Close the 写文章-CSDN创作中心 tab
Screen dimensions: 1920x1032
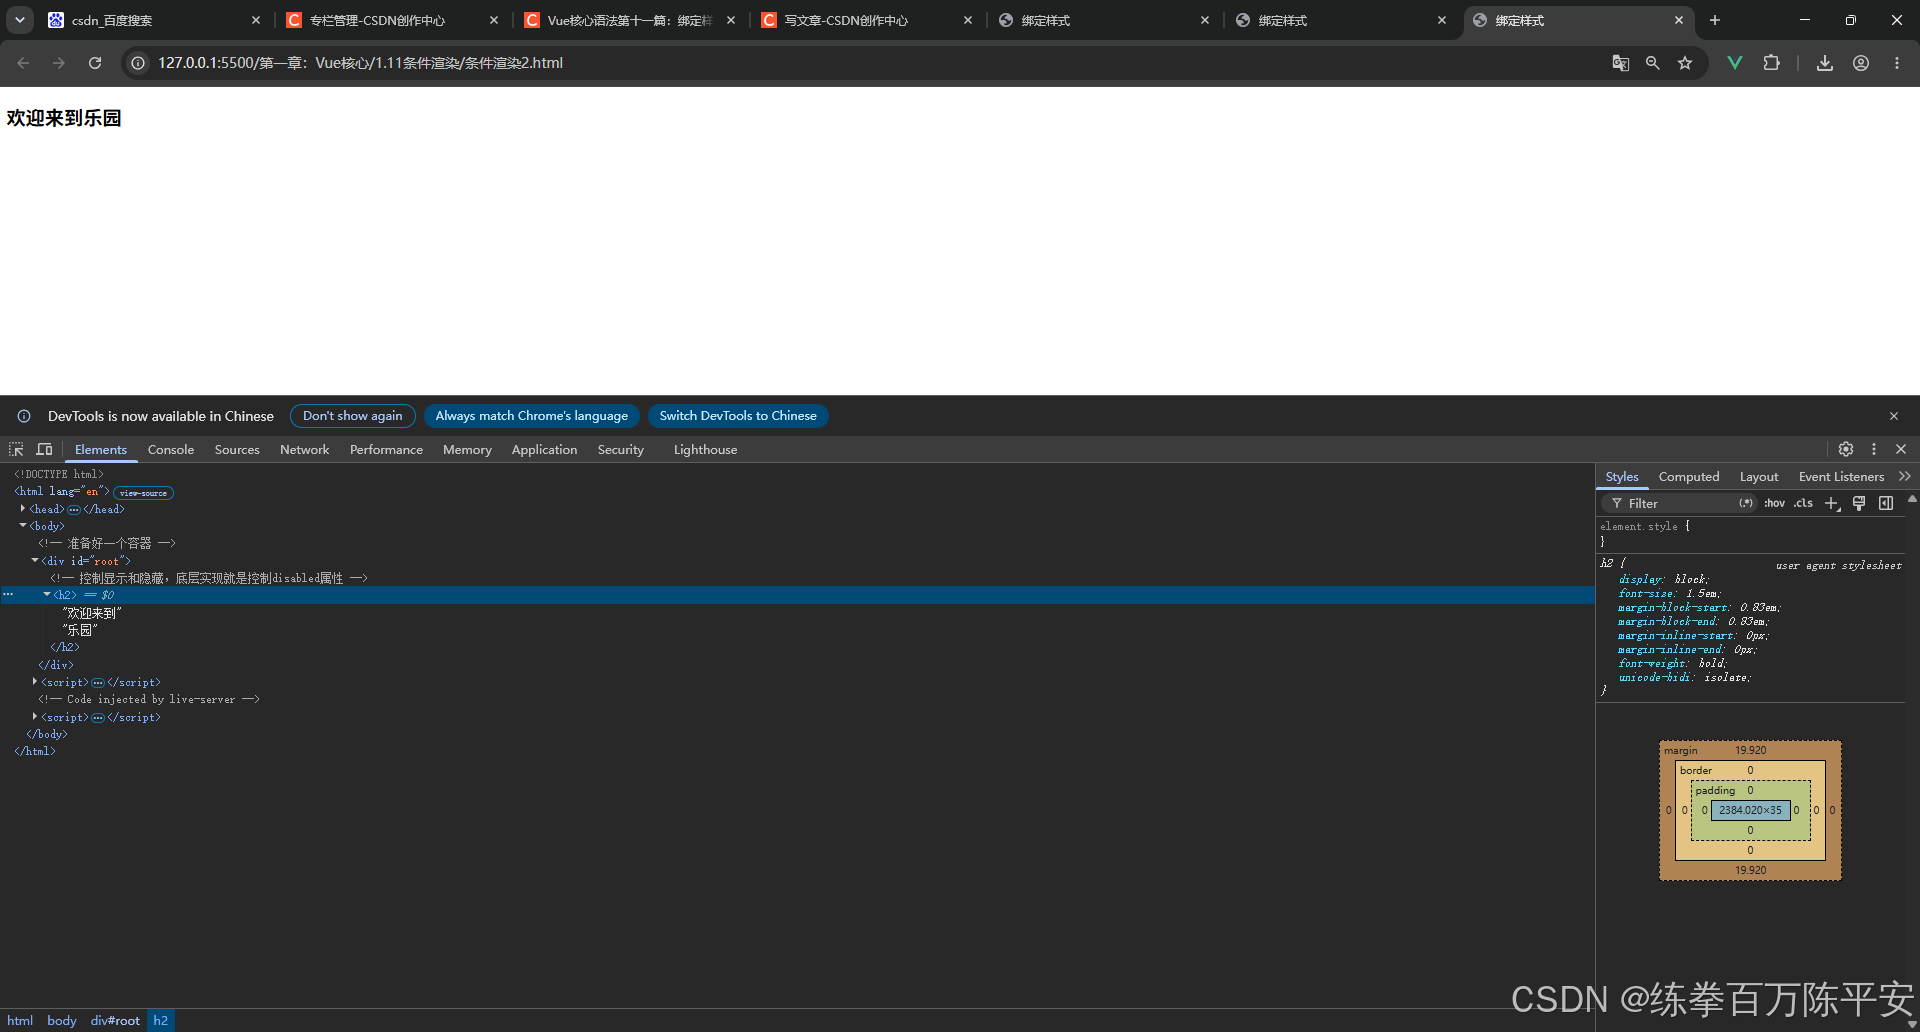click(x=968, y=20)
